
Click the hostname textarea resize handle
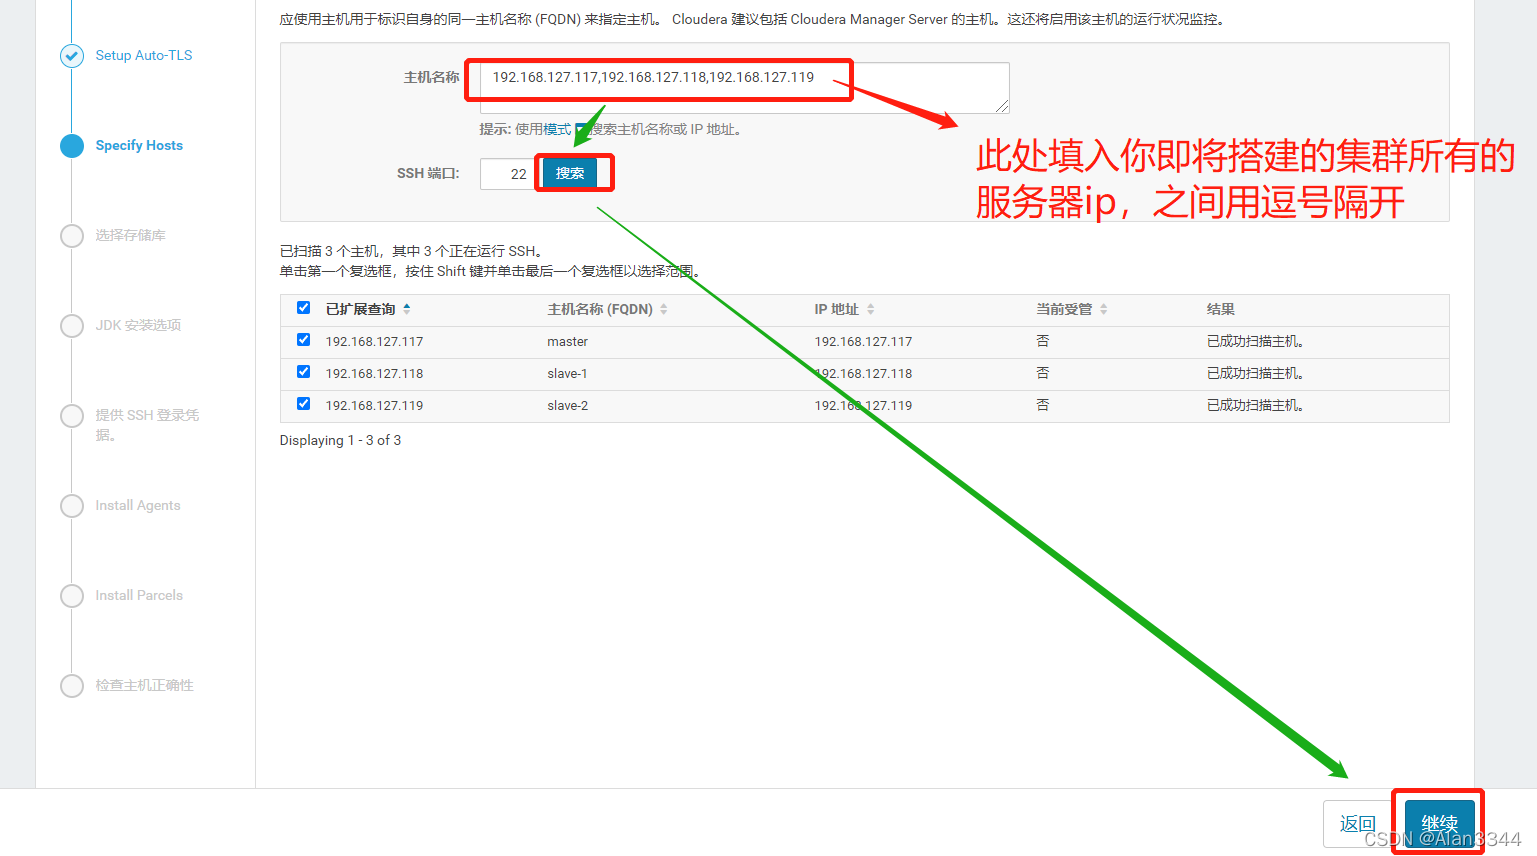point(1002,106)
